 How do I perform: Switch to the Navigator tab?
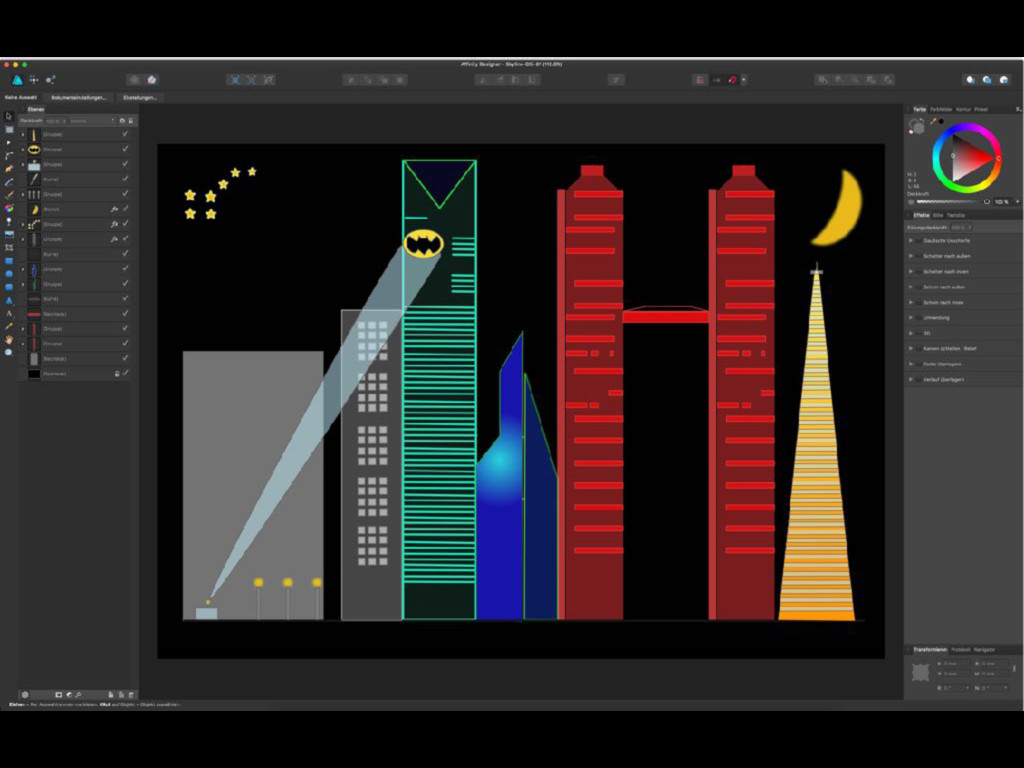984,650
